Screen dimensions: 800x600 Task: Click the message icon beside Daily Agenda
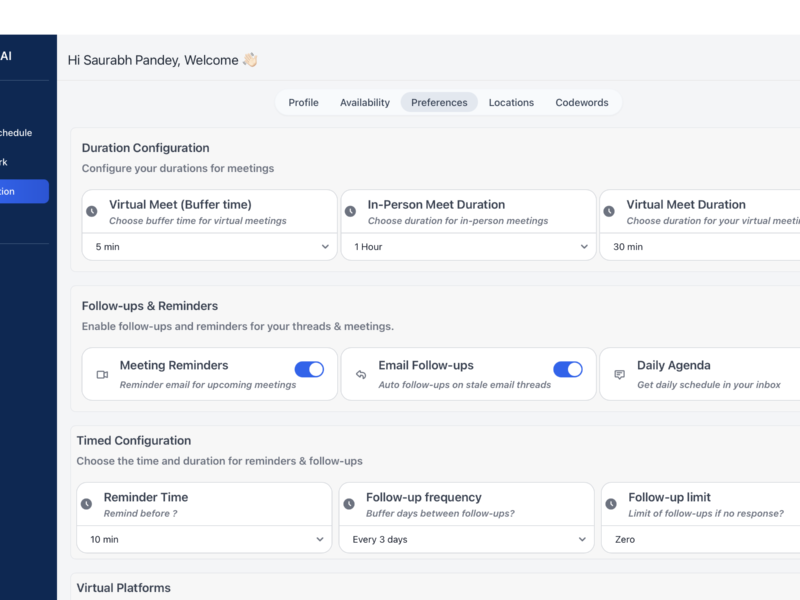(x=619, y=374)
